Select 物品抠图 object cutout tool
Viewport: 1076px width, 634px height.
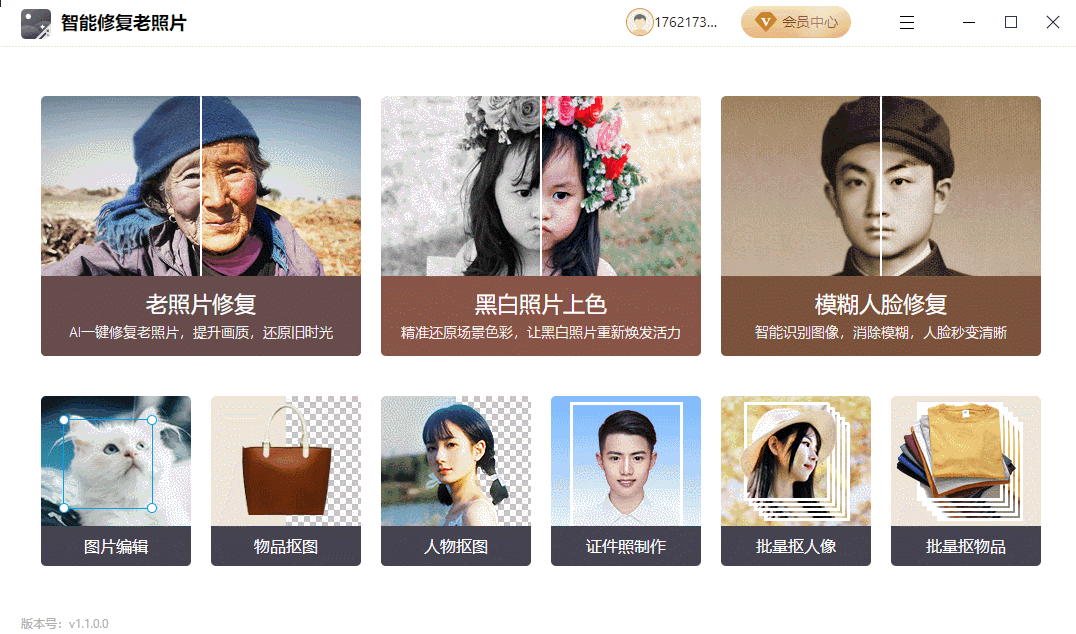285,480
